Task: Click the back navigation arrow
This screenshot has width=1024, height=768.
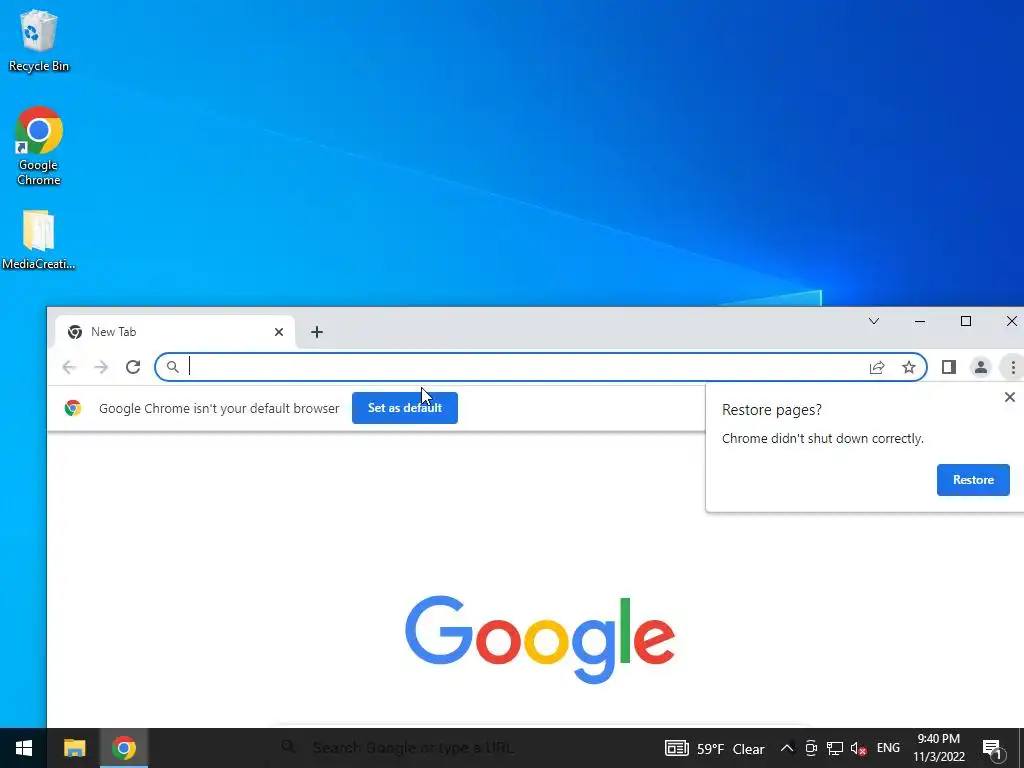Action: pyautogui.click(x=69, y=367)
